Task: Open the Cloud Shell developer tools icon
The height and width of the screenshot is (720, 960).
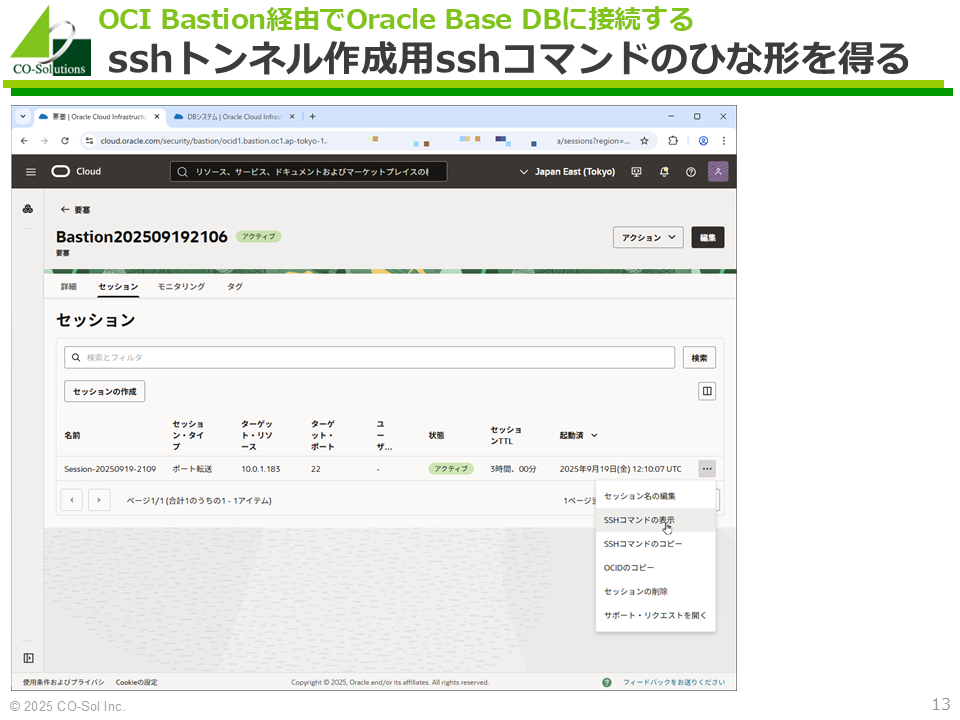Action: tap(637, 172)
